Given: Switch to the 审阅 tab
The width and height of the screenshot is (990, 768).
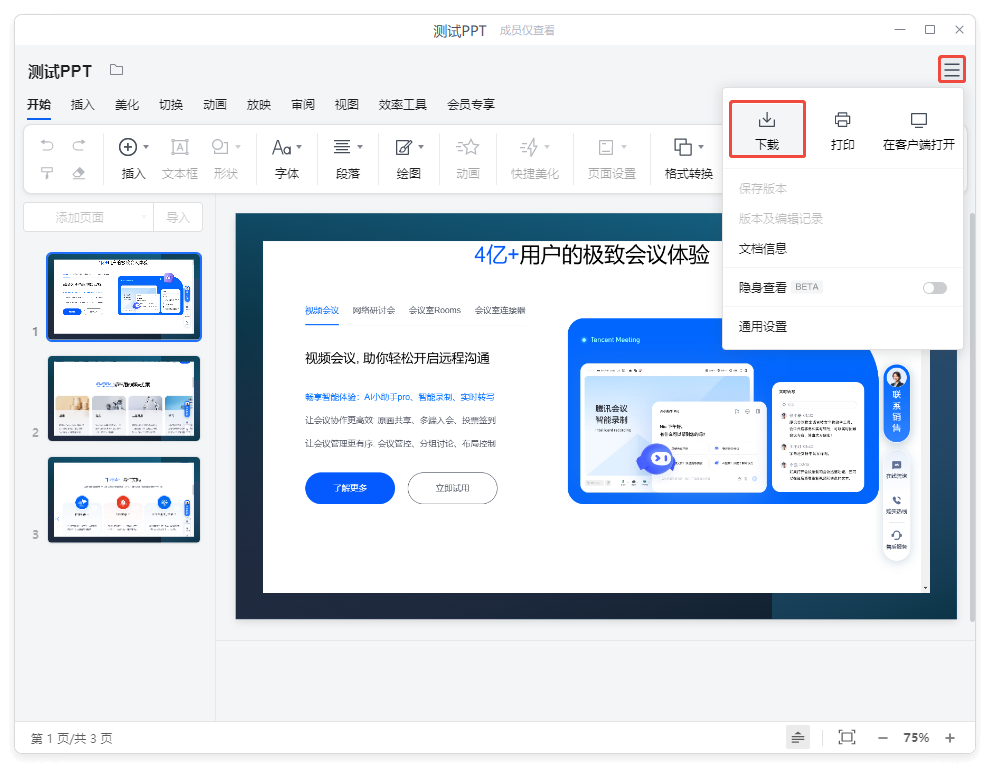Looking at the screenshot, I should 302,104.
